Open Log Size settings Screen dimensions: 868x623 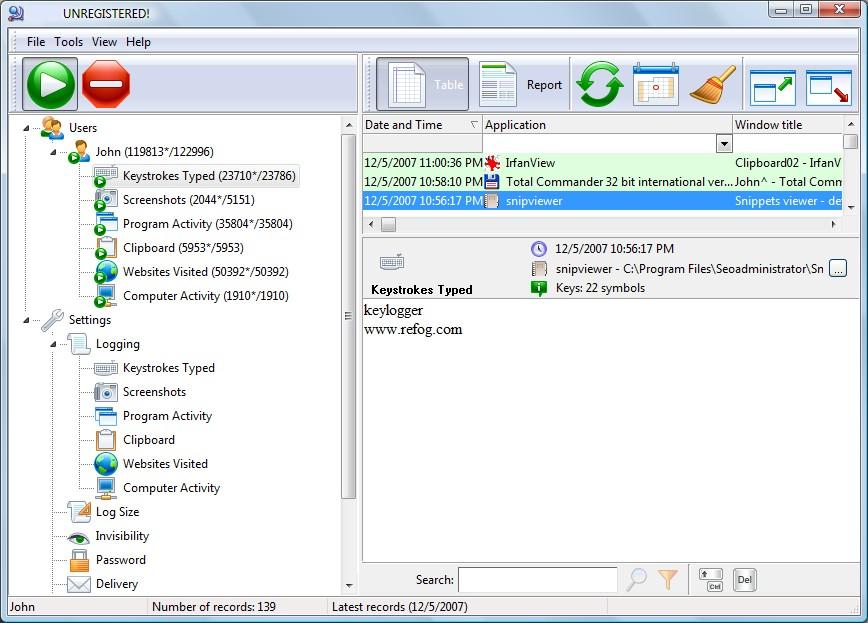[x=117, y=512]
